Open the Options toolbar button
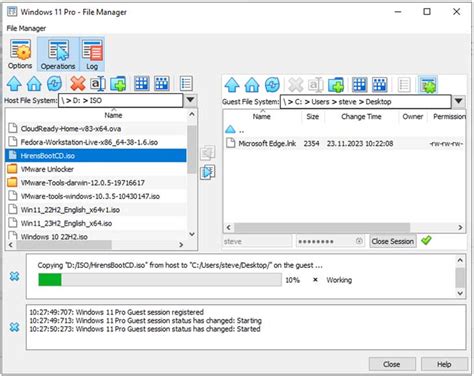This screenshot has height=376, width=474. tap(20, 54)
